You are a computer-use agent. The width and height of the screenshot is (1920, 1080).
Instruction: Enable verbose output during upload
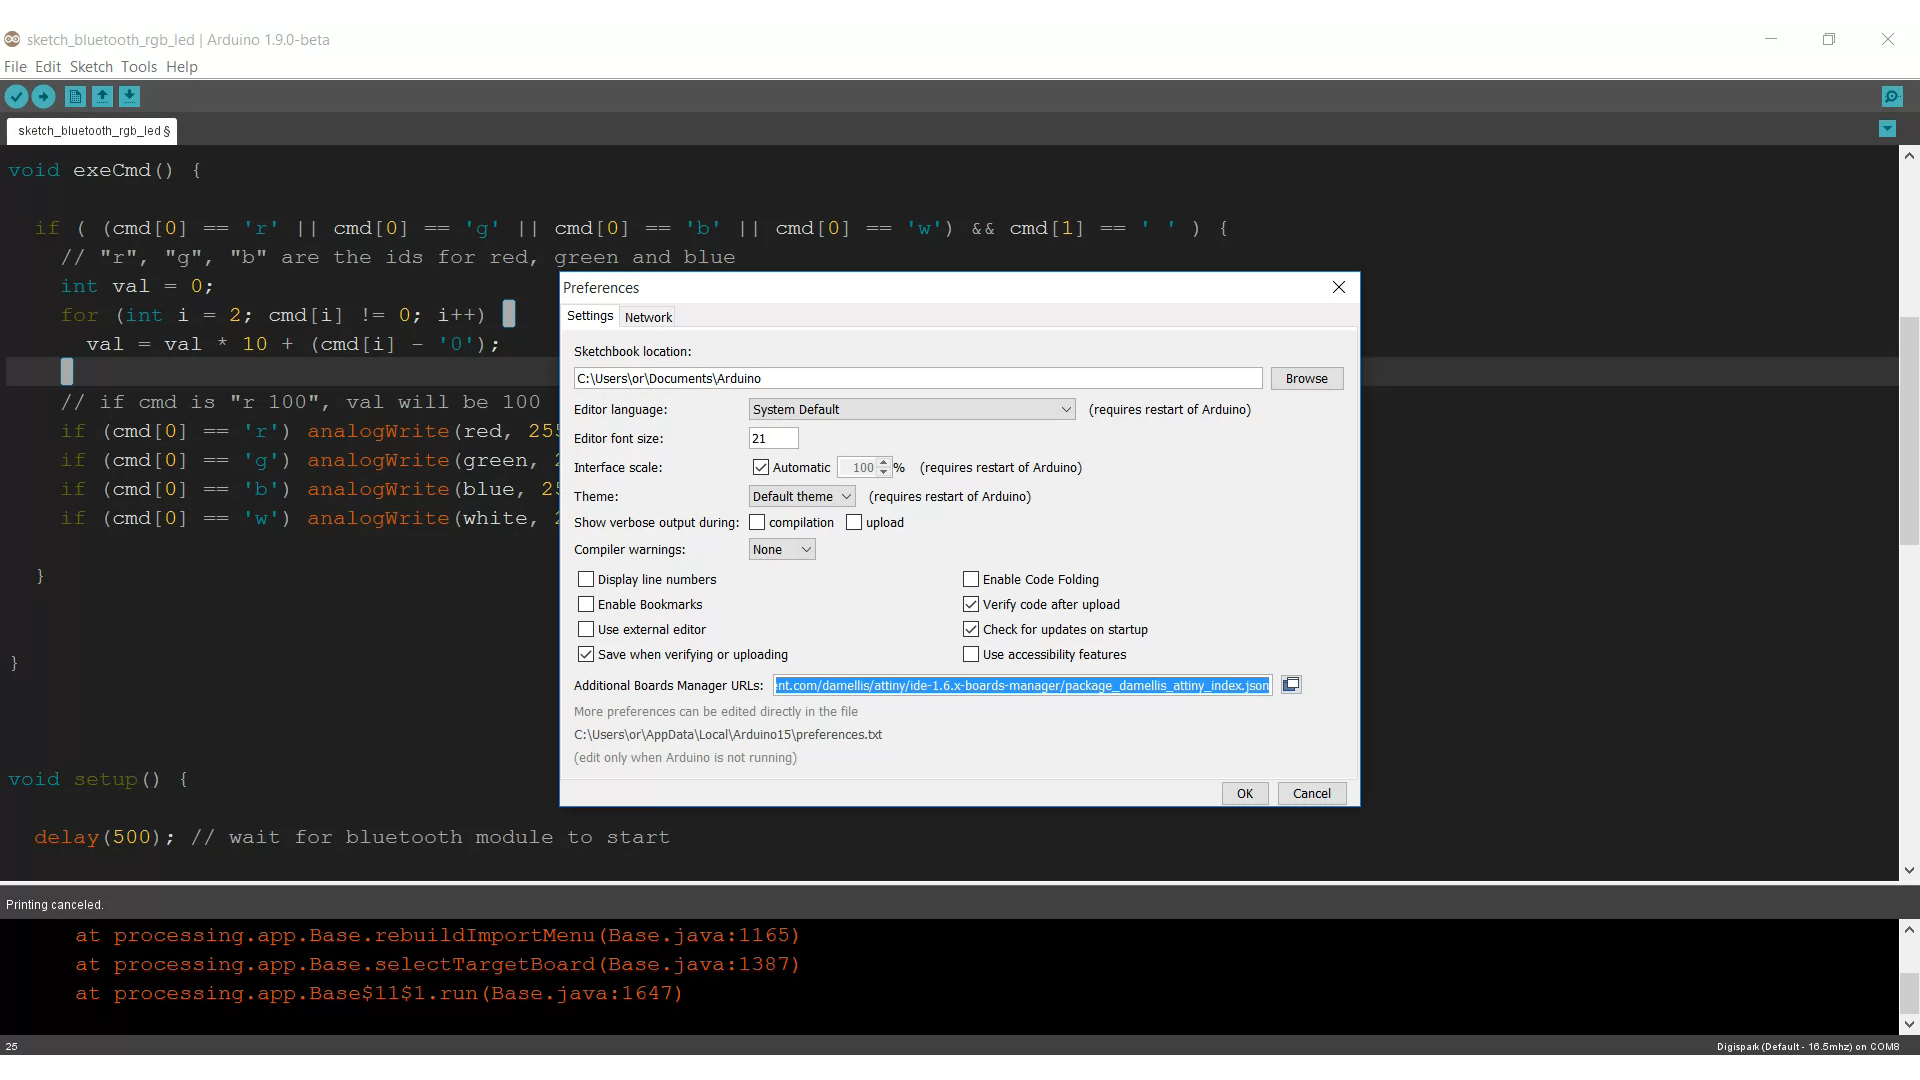[854, 522]
